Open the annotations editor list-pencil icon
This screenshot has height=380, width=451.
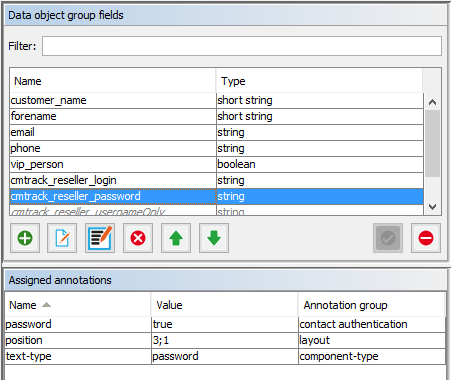point(100,238)
